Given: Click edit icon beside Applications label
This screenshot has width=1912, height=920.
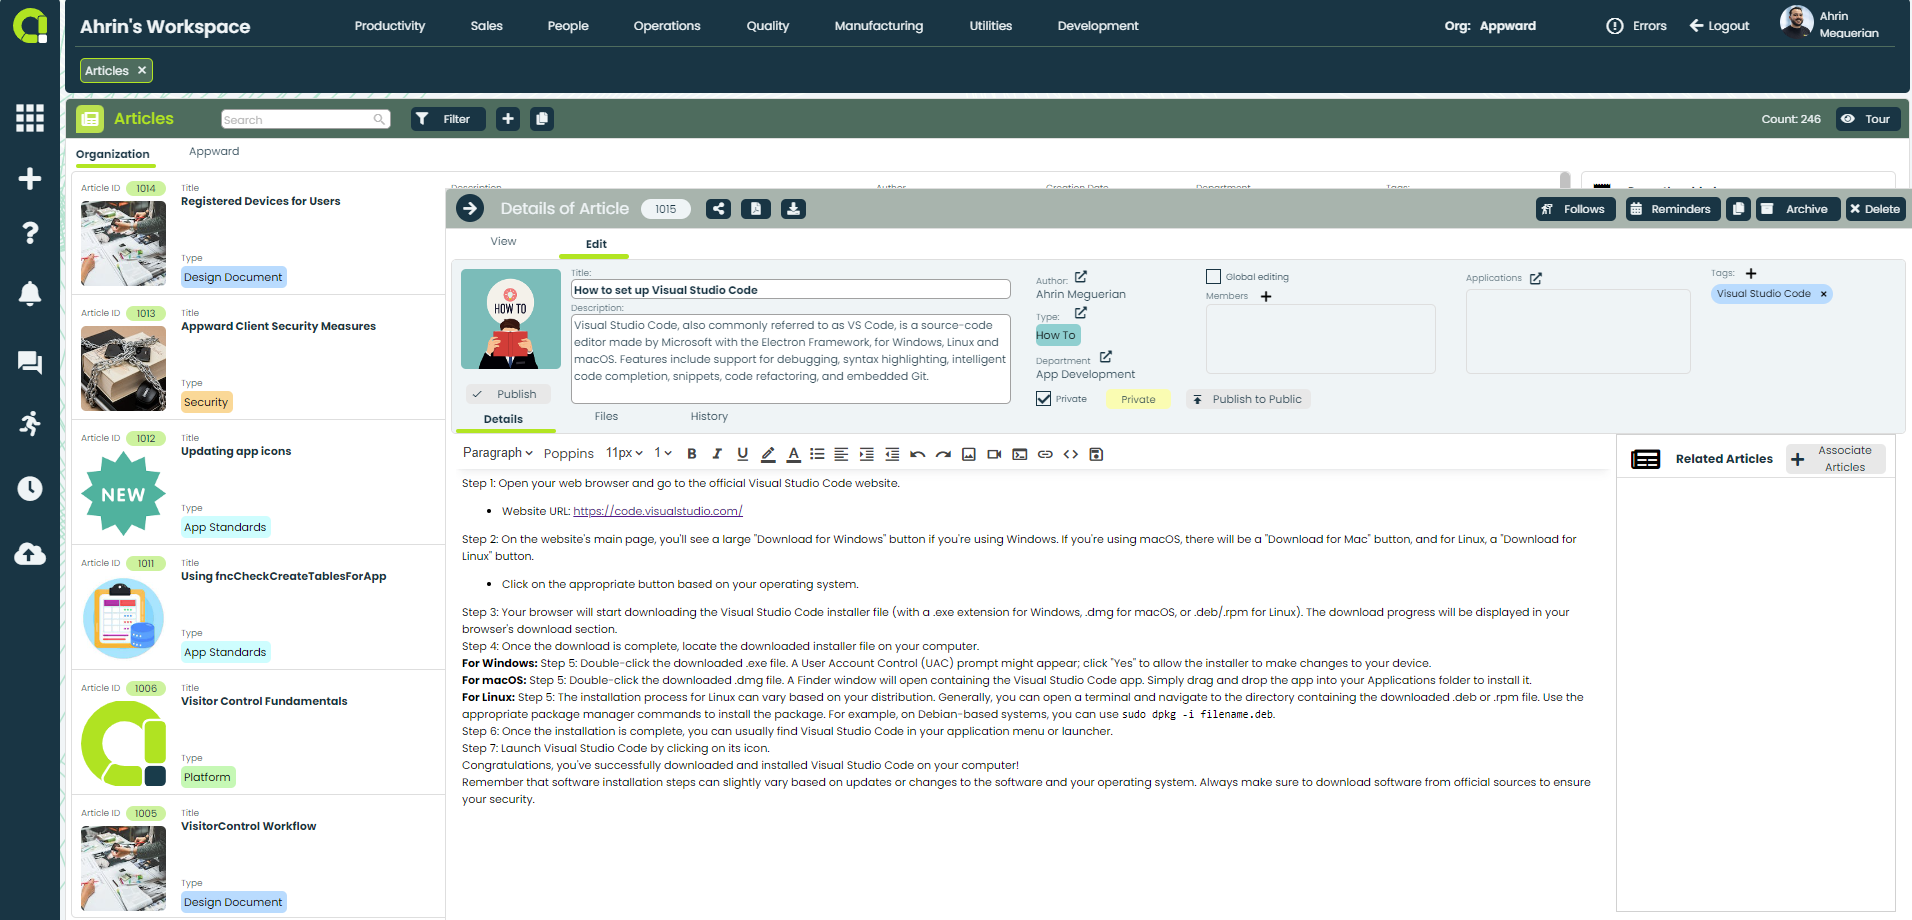Looking at the screenshot, I should [1536, 278].
